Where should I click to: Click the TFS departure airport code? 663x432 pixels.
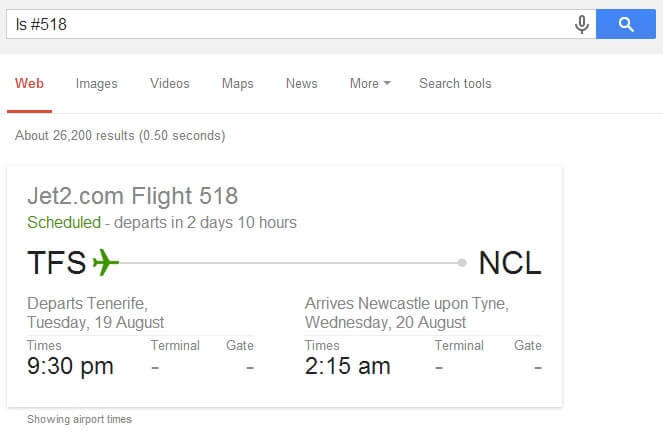[x=57, y=262]
